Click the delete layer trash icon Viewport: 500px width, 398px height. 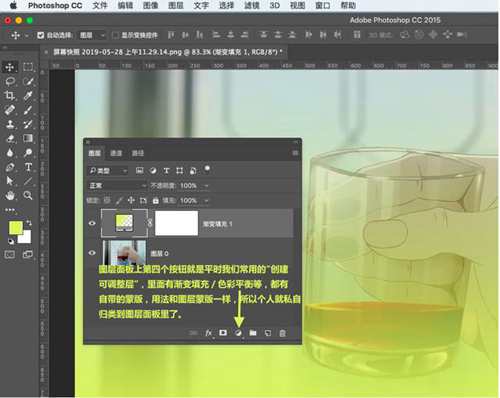(x=282, y=333)
